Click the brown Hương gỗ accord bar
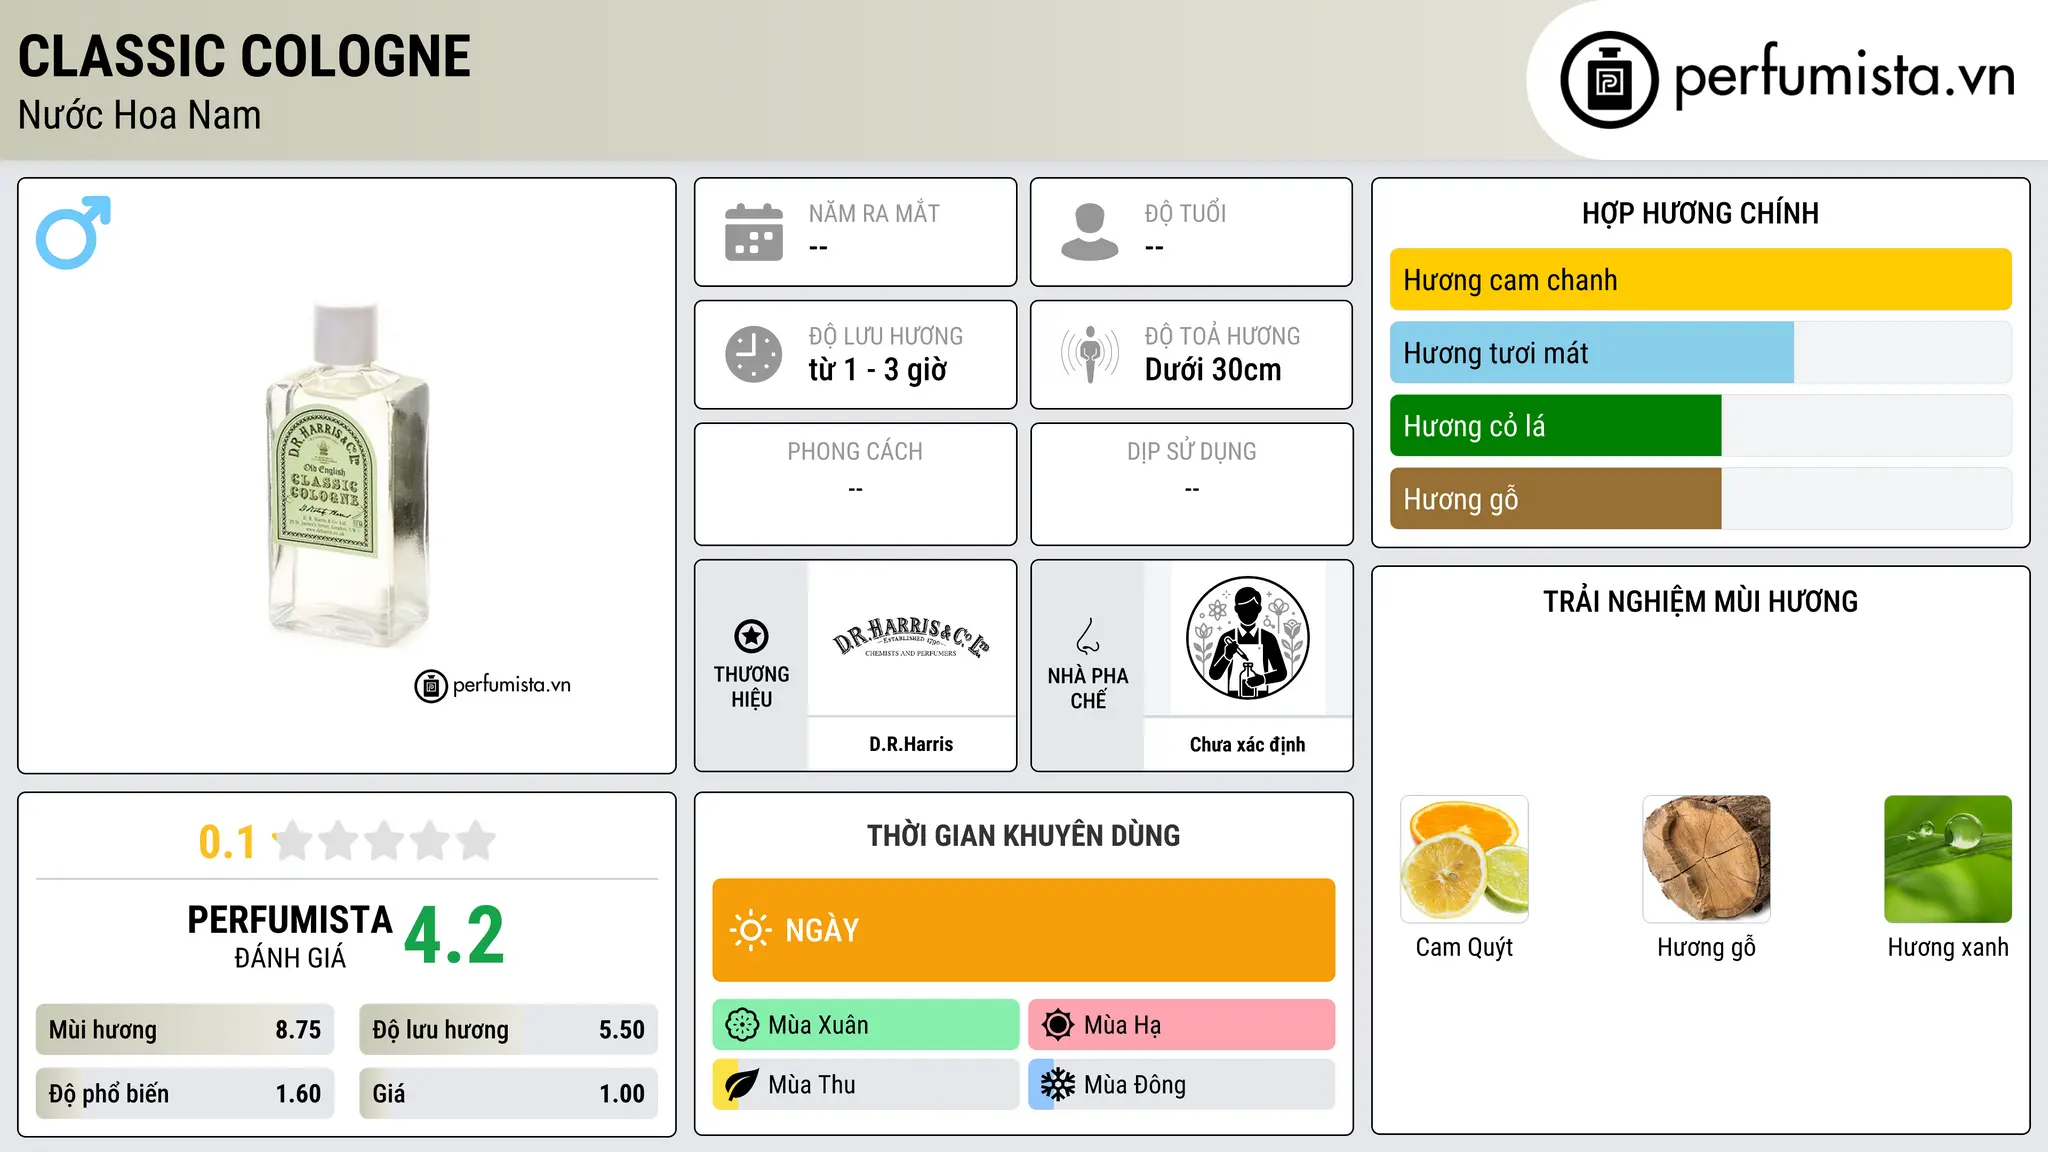 tap(1556, 499)
